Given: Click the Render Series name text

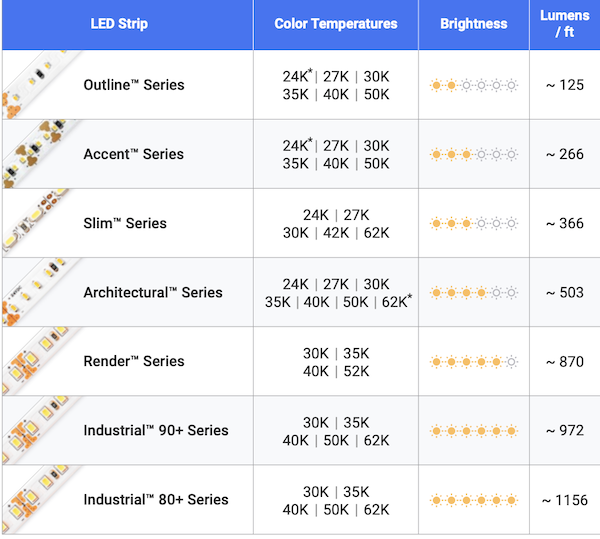Looking at the screenshot, I should click(x=133, y=361).
